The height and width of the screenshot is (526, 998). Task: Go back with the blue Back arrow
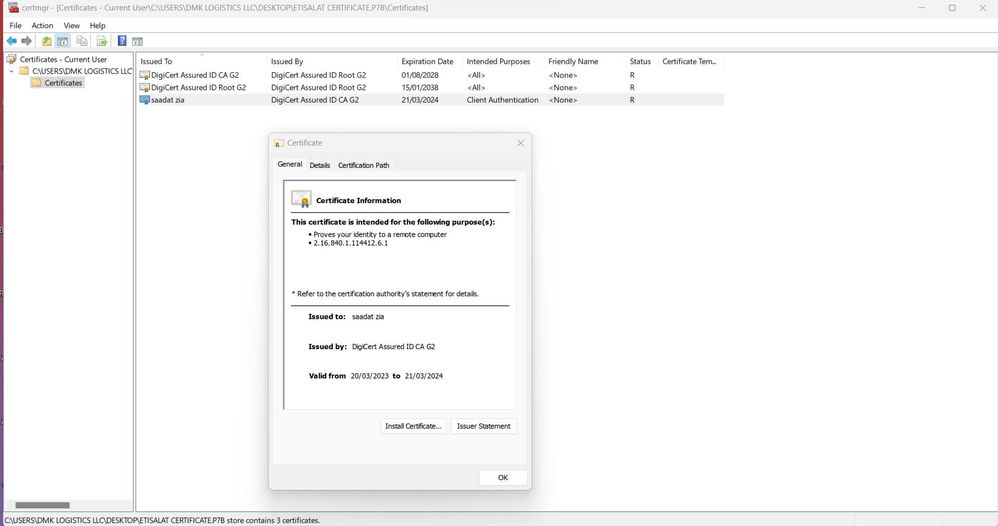(11, 41)
